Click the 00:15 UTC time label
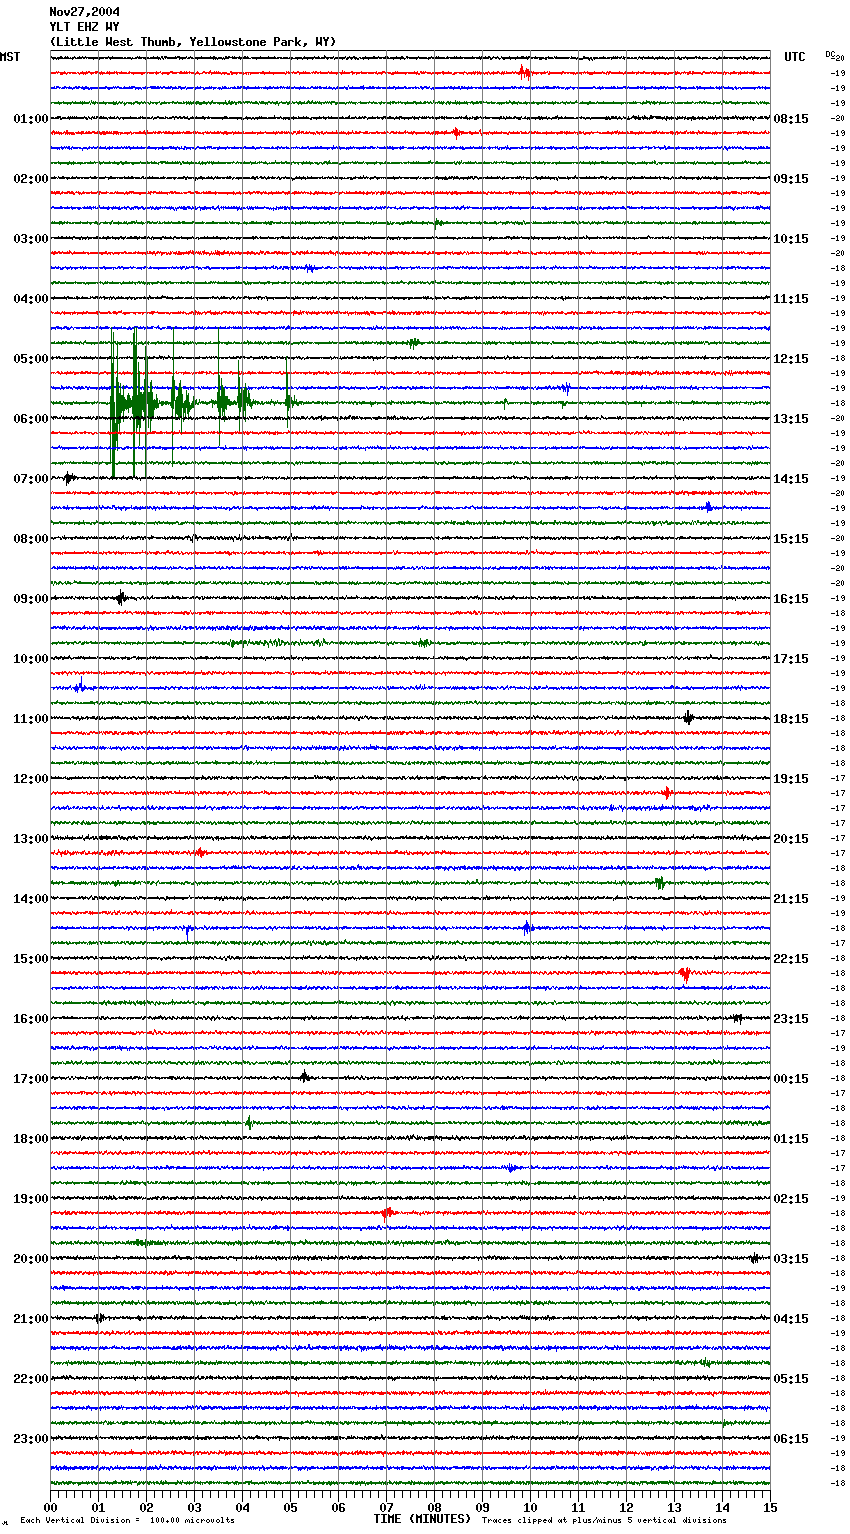 coord(791,1079)
